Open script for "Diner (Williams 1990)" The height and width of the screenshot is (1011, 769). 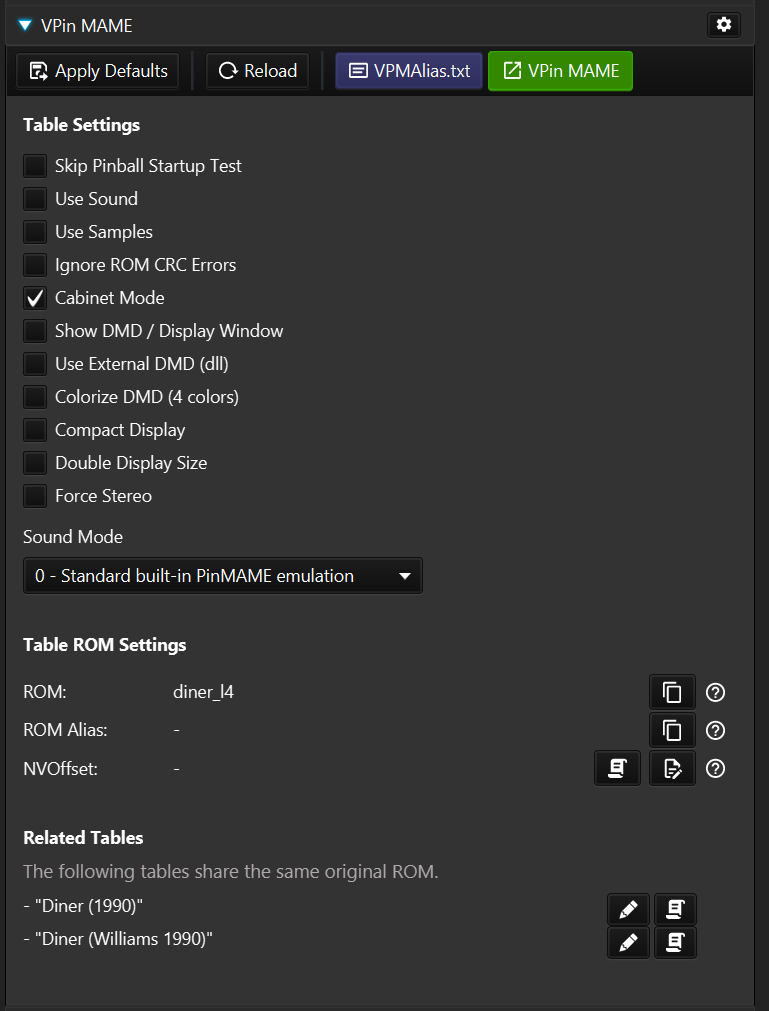click(x=676, y=943)
